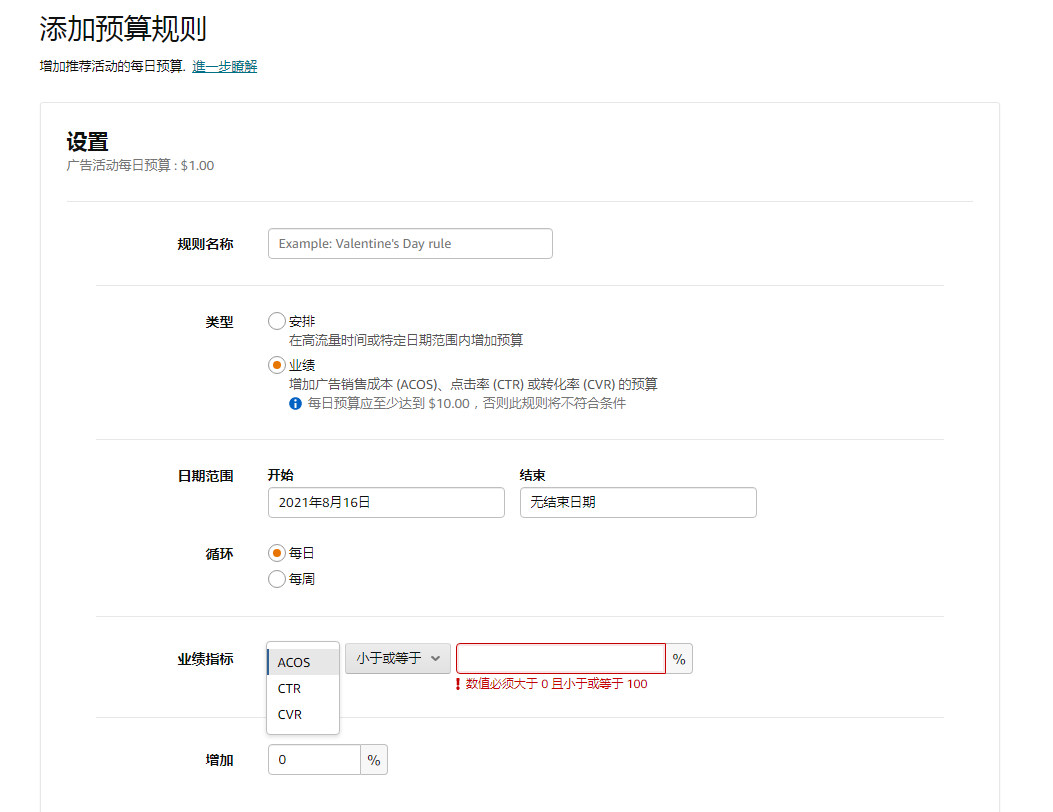Open the 小于或等于 comparison dropdown
The image size is (1053, 812).
coord(397,658)
